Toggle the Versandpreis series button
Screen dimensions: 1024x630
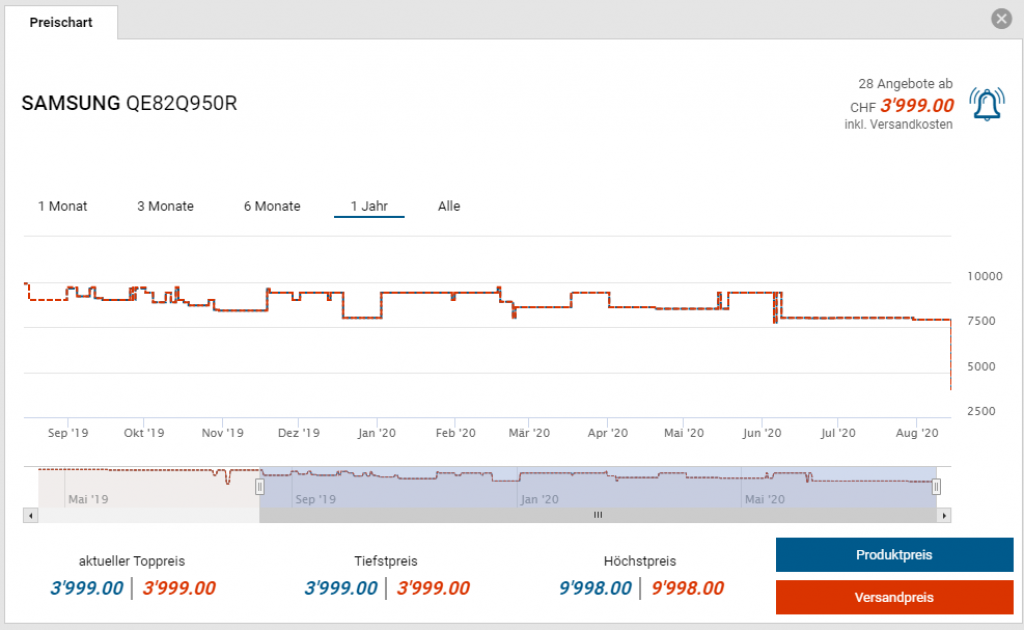coord(894,597)
